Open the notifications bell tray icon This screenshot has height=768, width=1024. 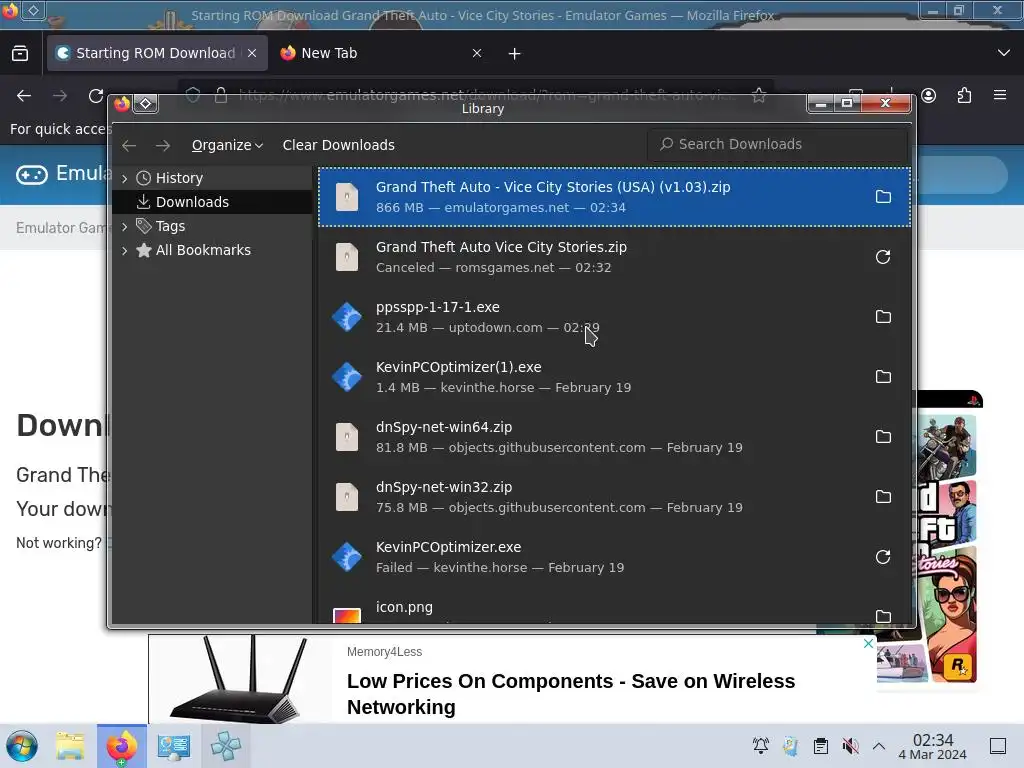761,746
